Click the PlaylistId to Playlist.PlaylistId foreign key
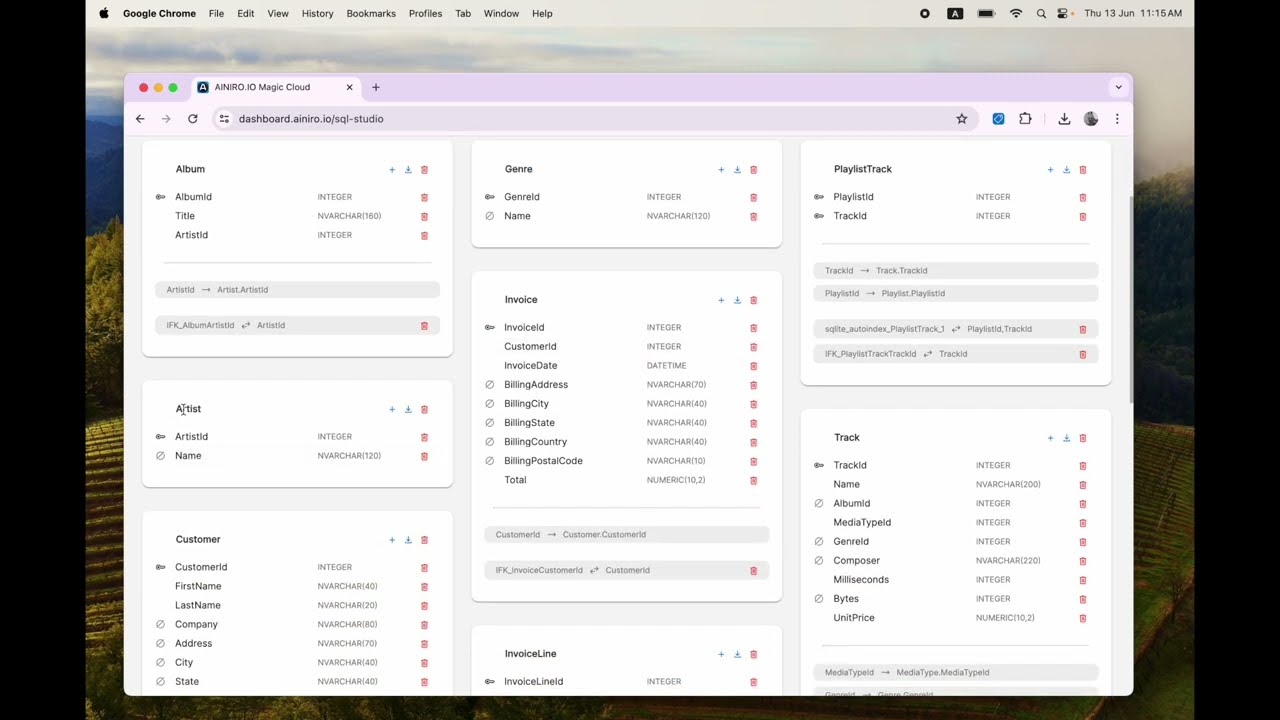 point(955,294)
